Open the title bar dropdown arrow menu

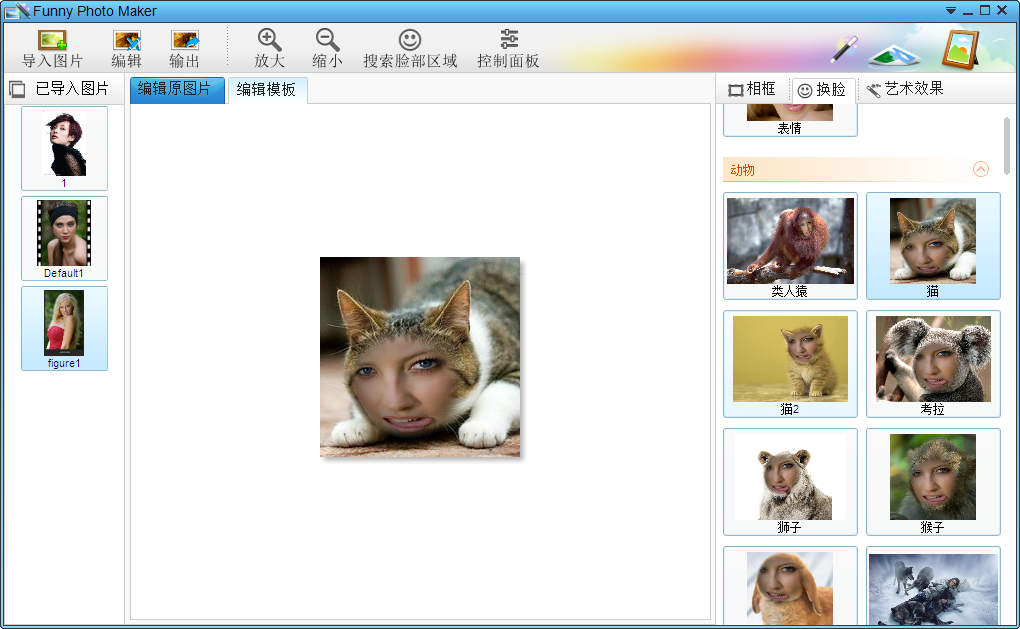click(950, 10)
